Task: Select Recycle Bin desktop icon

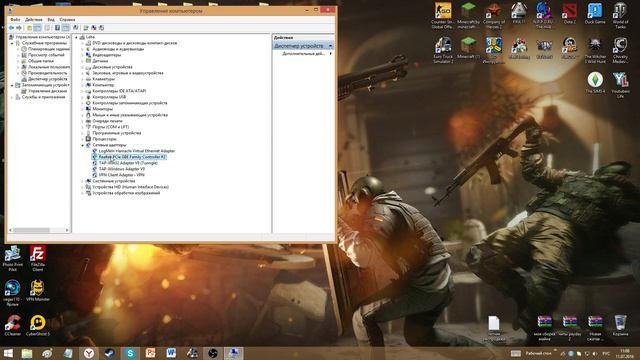Action: pyautogui.click(x=620, y=325)
